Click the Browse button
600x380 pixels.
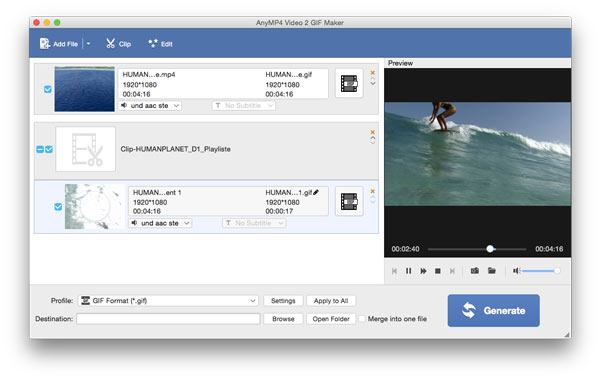tap(283, 319)
